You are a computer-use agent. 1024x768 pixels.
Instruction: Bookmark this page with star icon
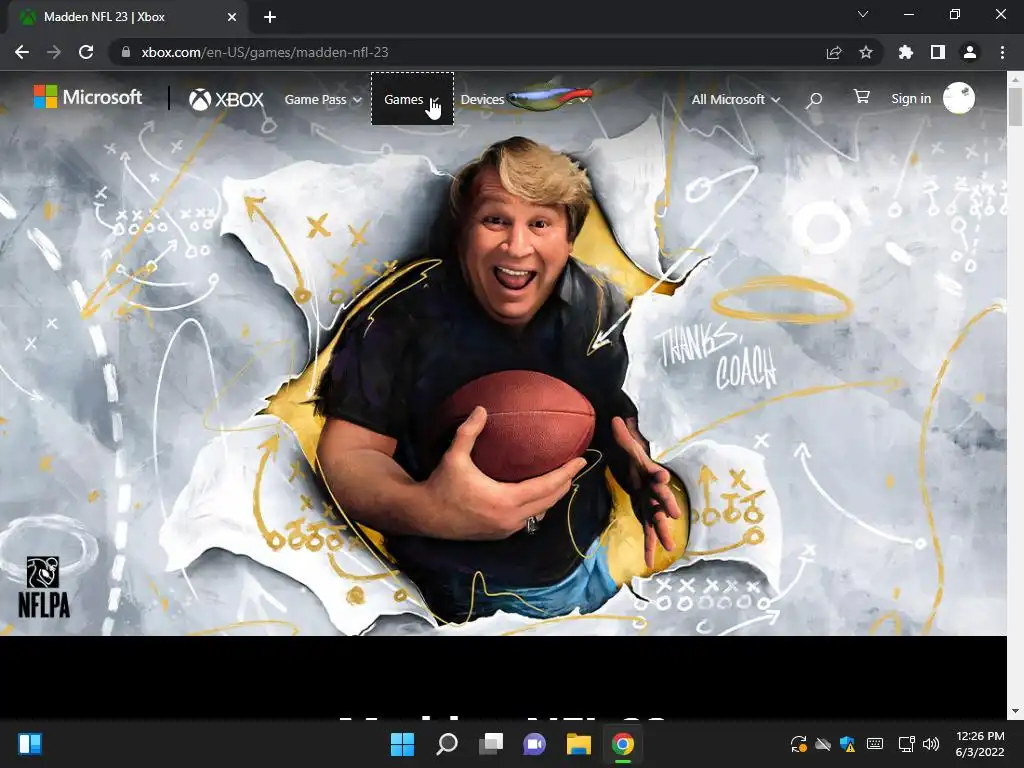coord(866,52)
